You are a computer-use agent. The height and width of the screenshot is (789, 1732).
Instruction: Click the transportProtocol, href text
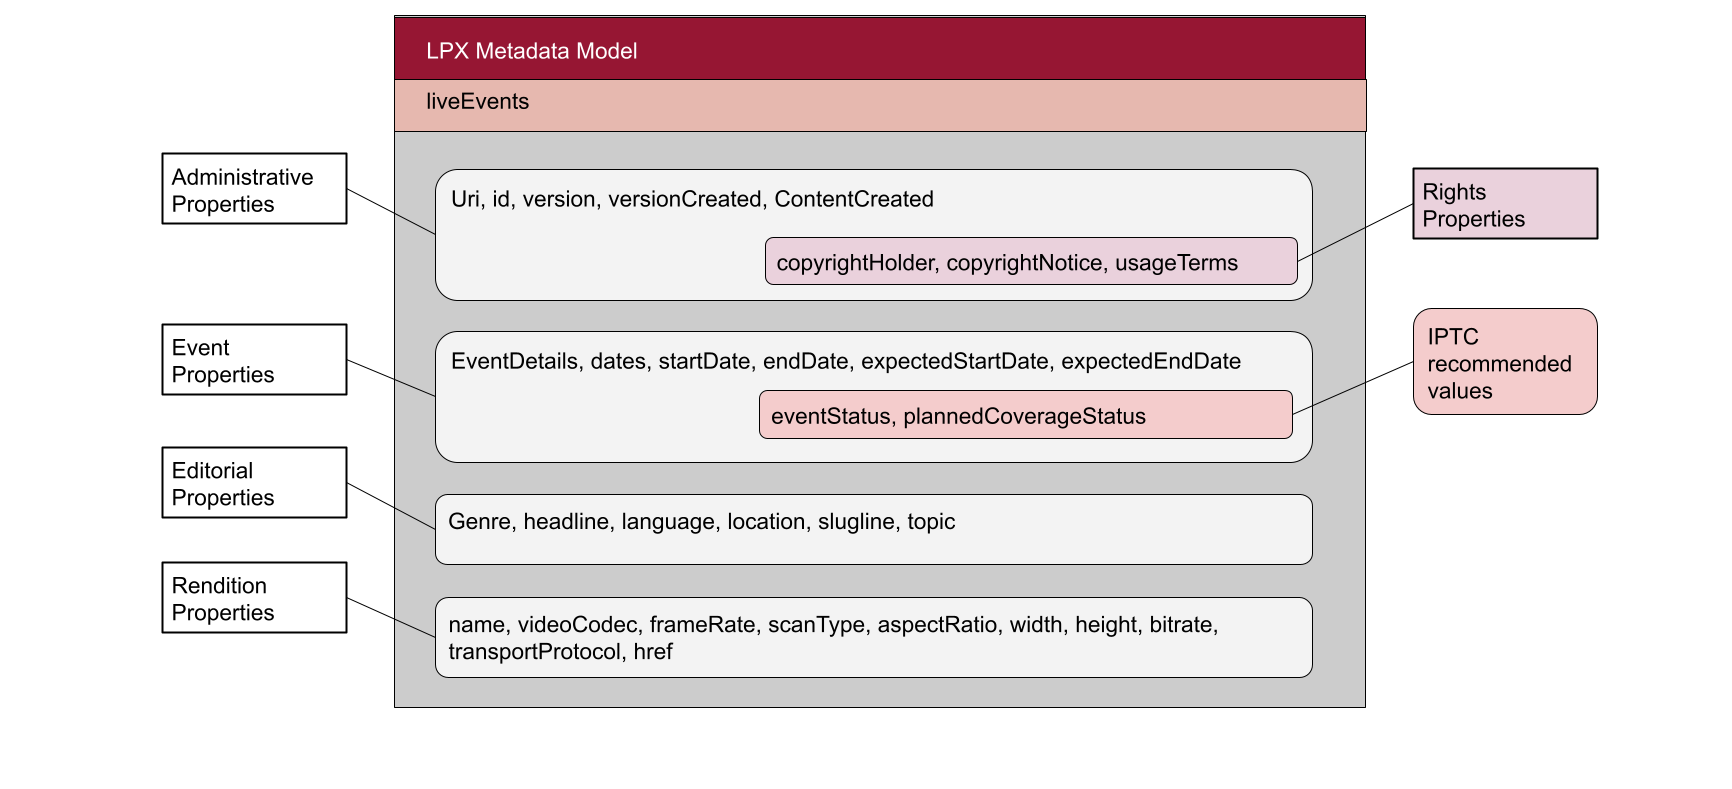tap(560, 652)
